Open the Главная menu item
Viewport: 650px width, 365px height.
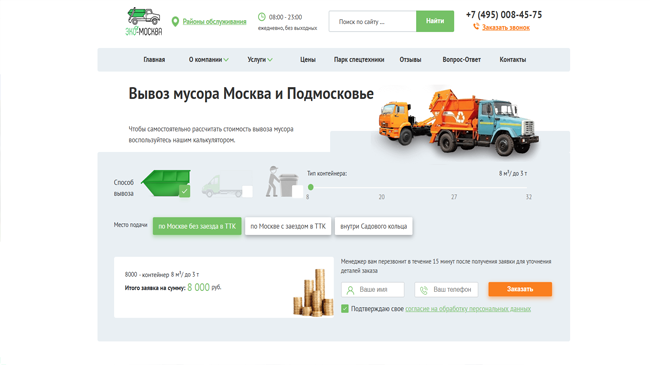tap(154, 60)
